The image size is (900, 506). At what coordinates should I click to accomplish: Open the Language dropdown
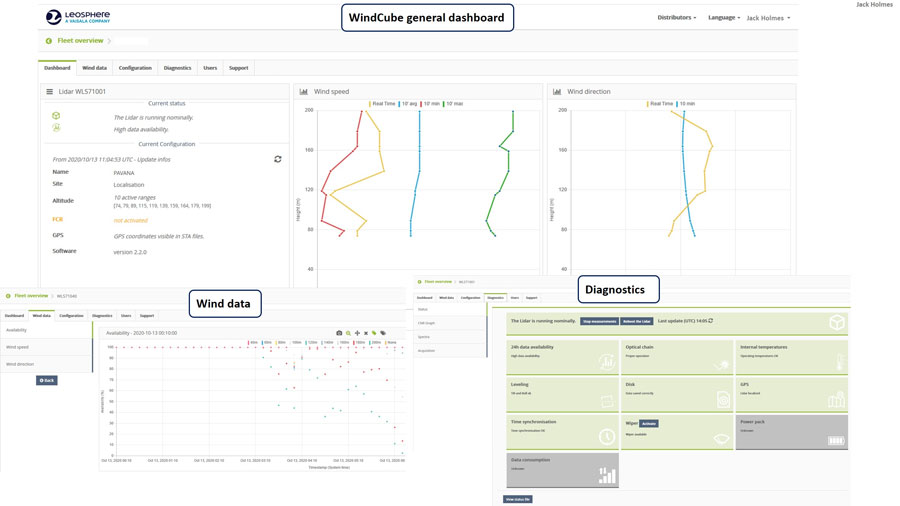click(x=724, y=18)
